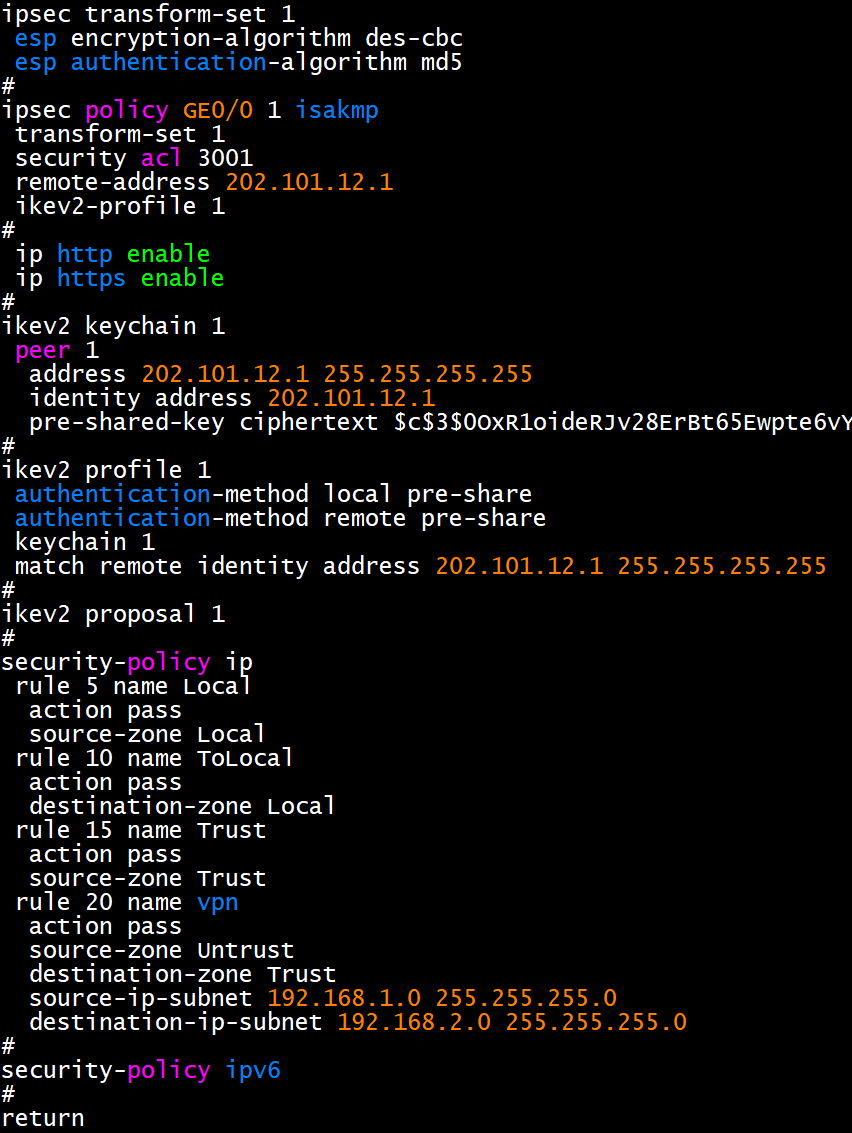
Task: Click the "ikev2 proposal 1" line
Action: point(113,614)
